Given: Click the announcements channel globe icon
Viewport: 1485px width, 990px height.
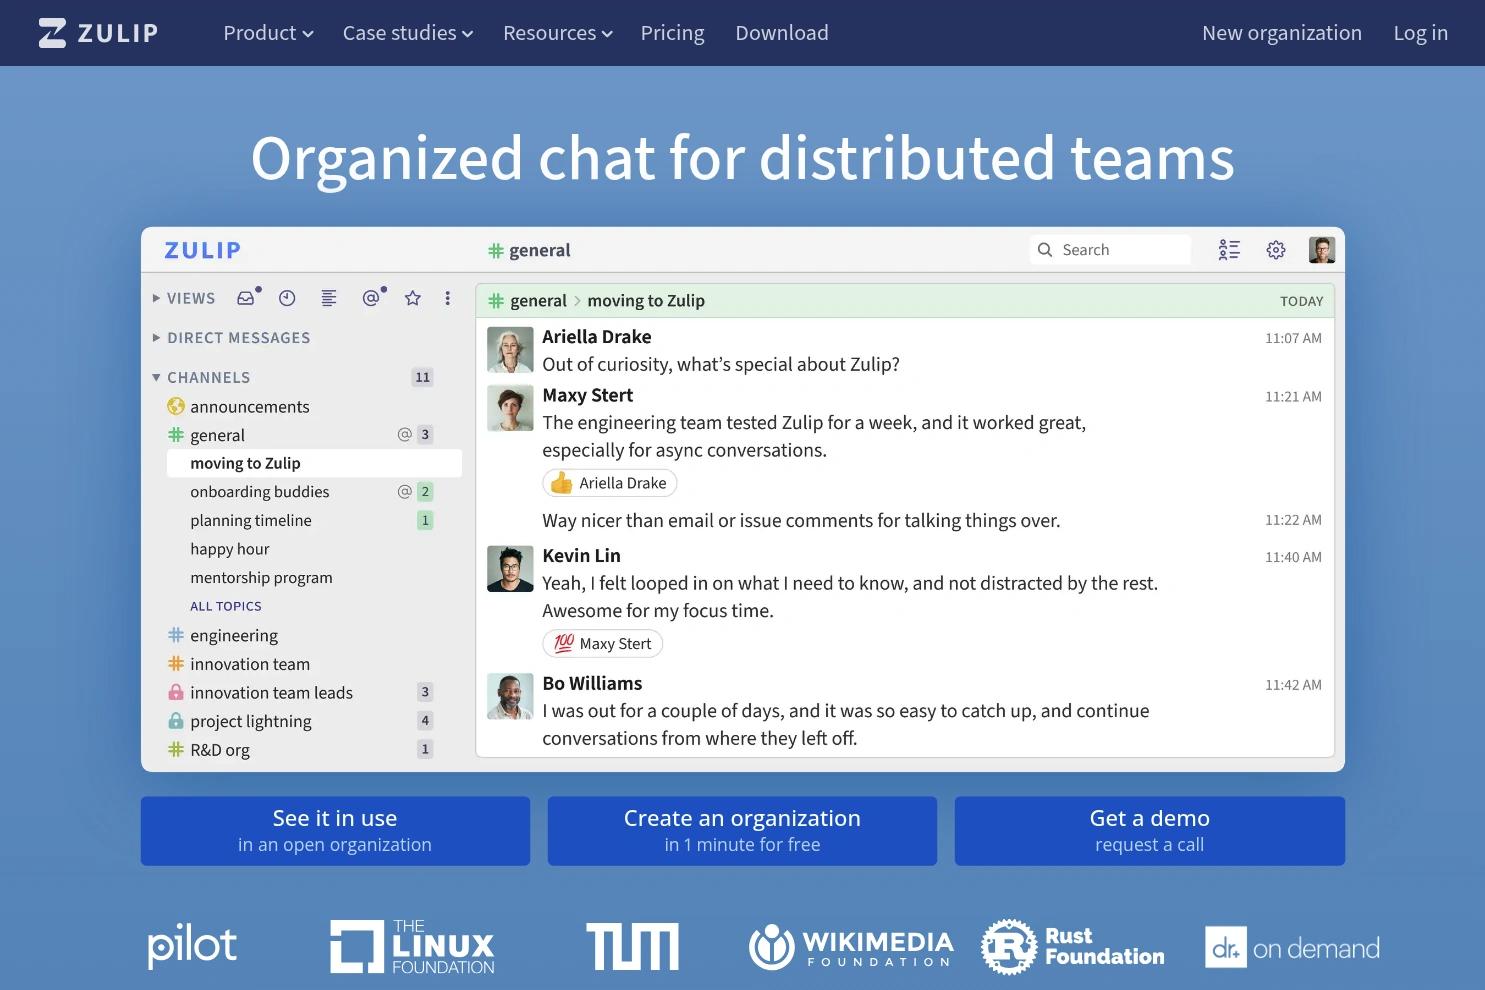Looking at the screenshot, I should [x=176, y=406].
